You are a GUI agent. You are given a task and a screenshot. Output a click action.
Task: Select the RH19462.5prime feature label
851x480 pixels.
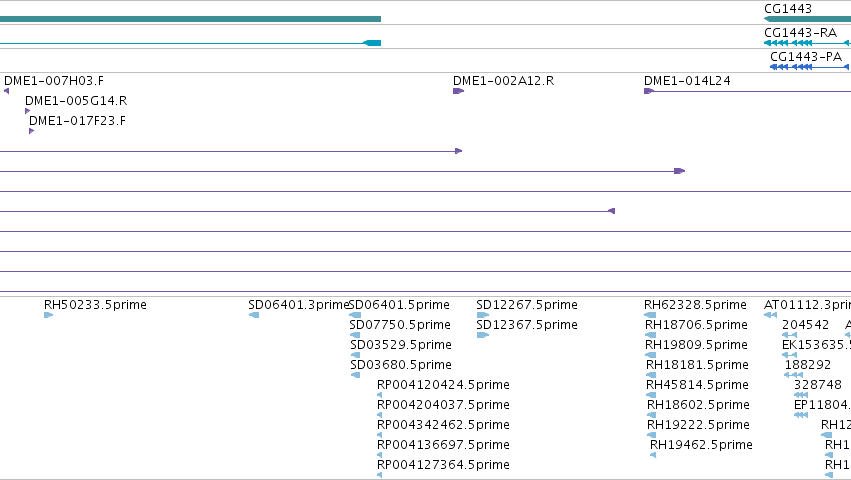pos(701,445)
